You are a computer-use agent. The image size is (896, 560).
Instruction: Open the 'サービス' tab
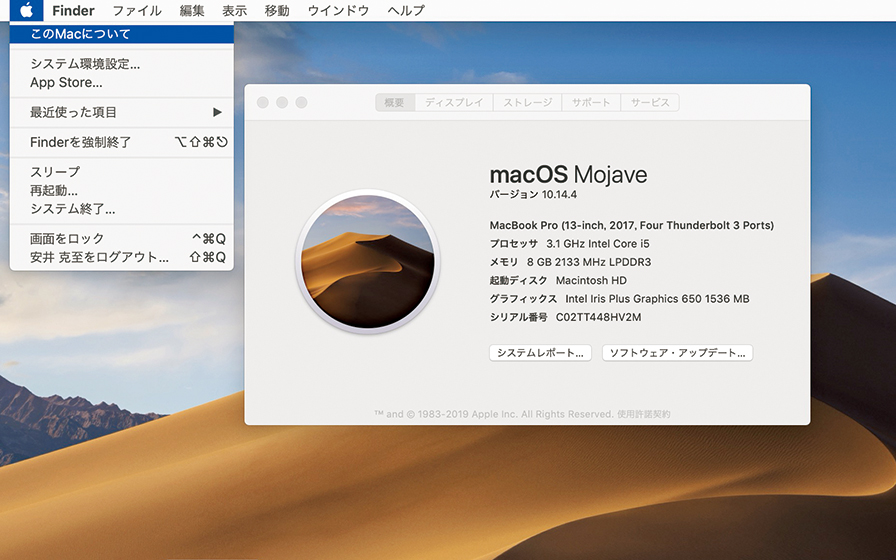(x=650, y=103)
